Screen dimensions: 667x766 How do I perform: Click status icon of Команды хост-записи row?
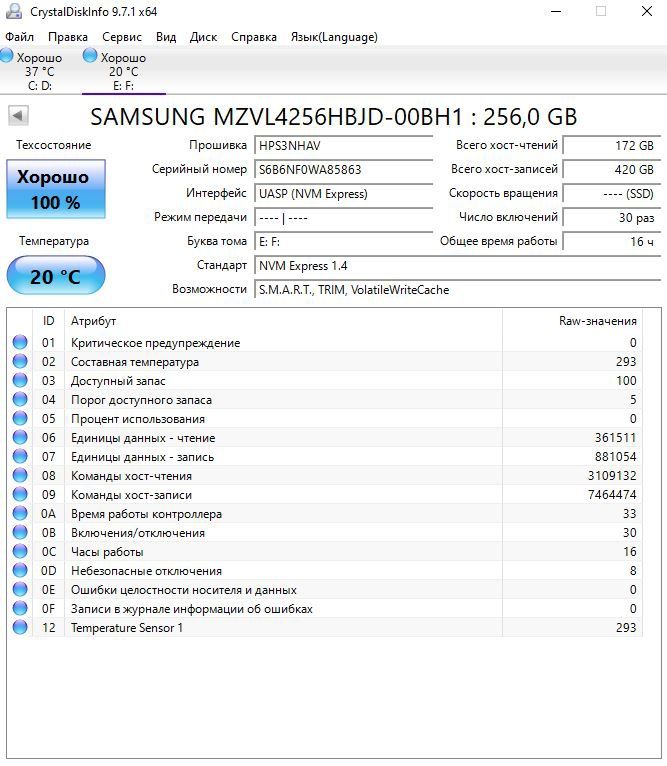(x=20, y=494)
